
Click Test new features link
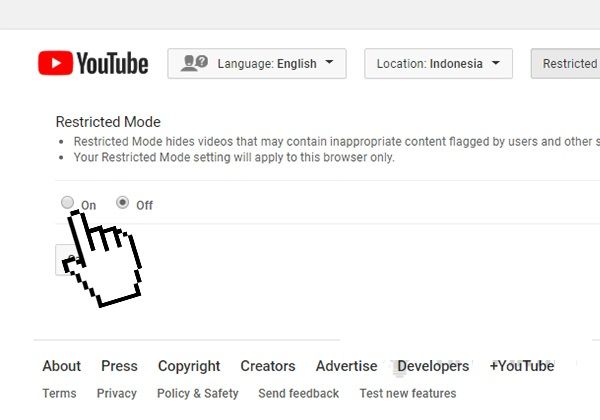(x=408, y=393)
